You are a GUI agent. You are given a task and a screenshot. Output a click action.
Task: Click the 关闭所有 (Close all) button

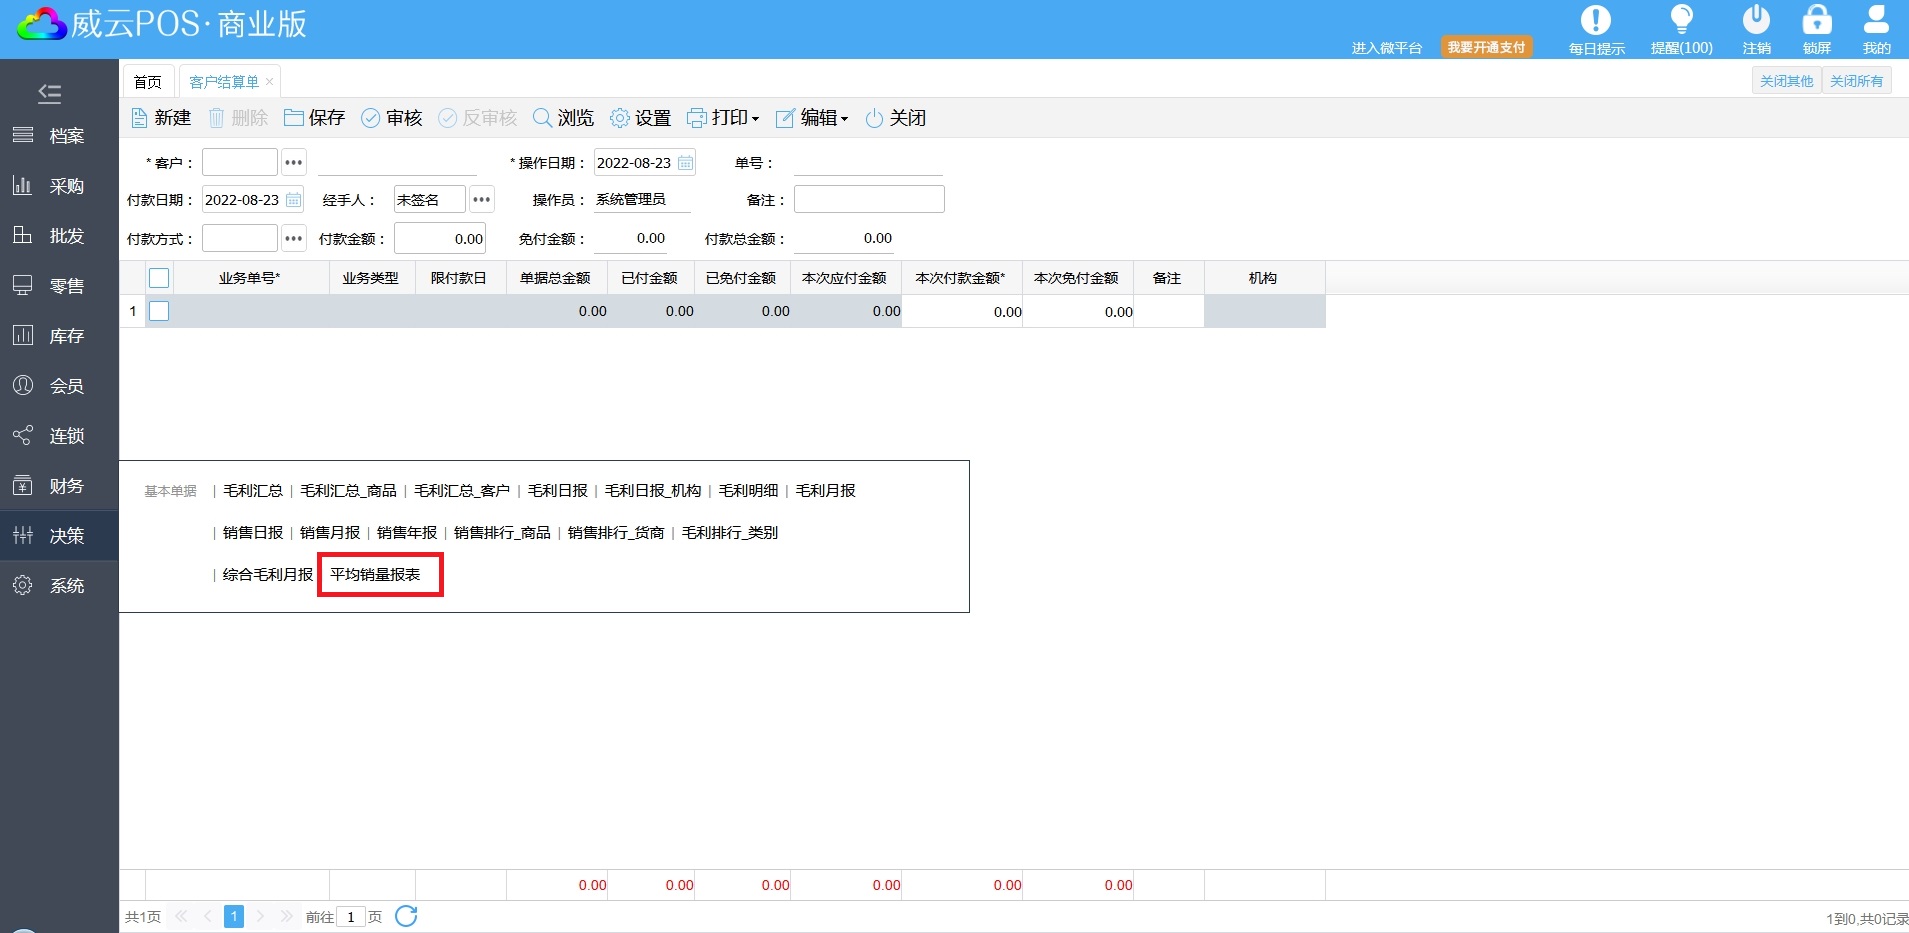(1856, 81)
